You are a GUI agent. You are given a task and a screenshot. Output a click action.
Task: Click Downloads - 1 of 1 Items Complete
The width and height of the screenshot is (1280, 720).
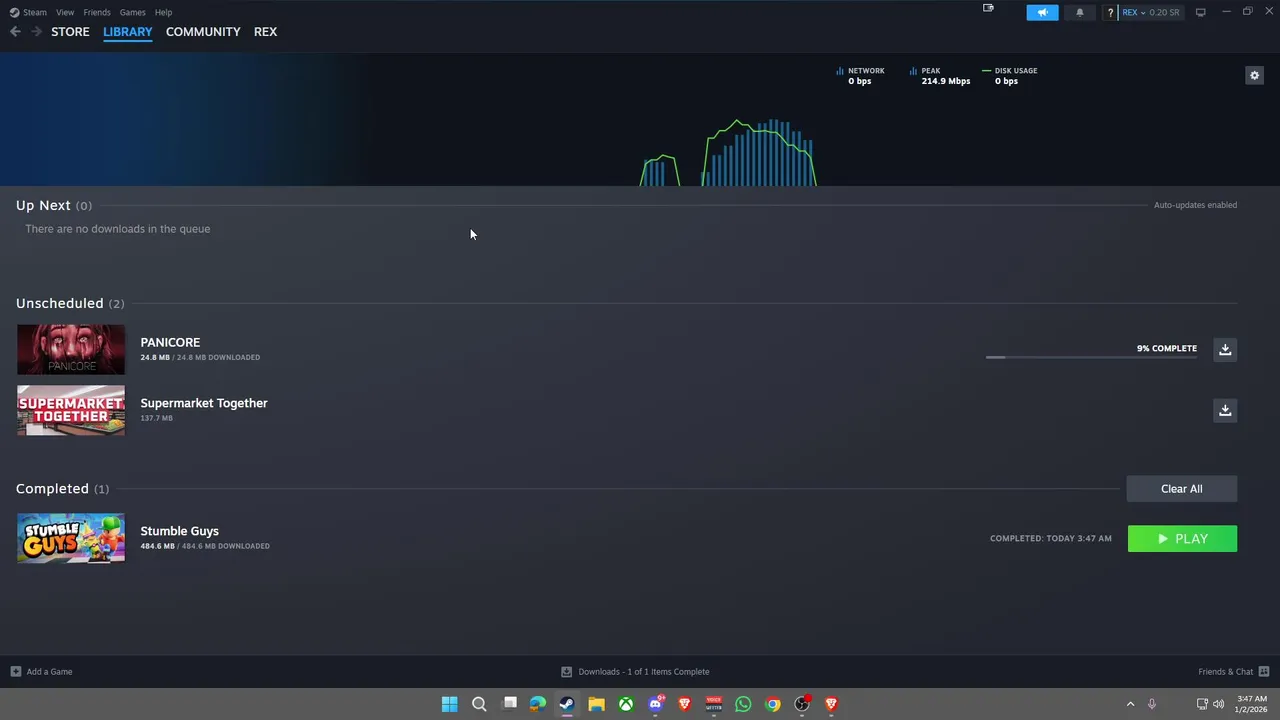[644, 672]
